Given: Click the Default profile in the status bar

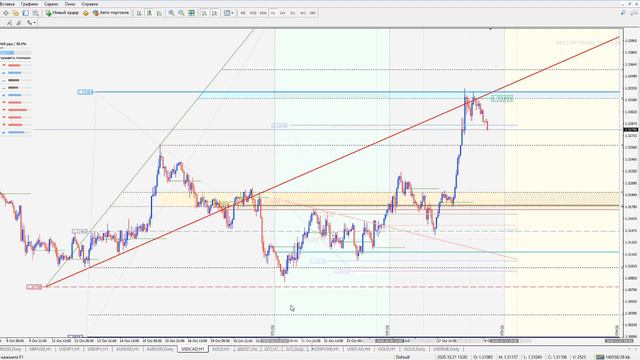Looking at the screenshot, I should point(403,357).
